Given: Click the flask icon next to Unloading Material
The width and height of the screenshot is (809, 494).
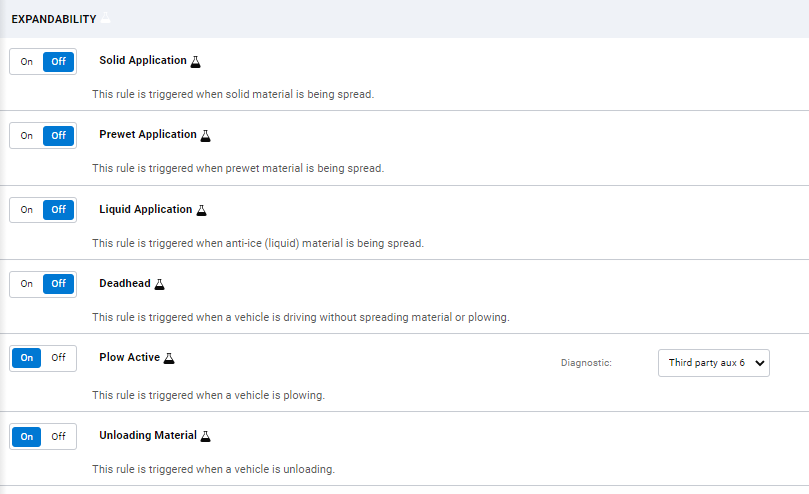Looking at the screenshot, I should click(207, 436).
